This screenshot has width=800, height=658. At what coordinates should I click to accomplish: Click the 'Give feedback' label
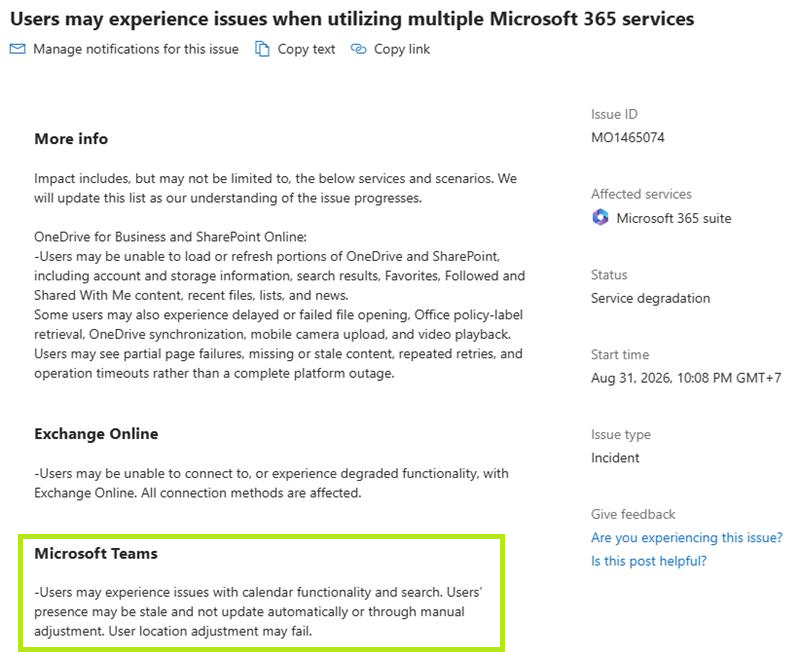(633, 514)
